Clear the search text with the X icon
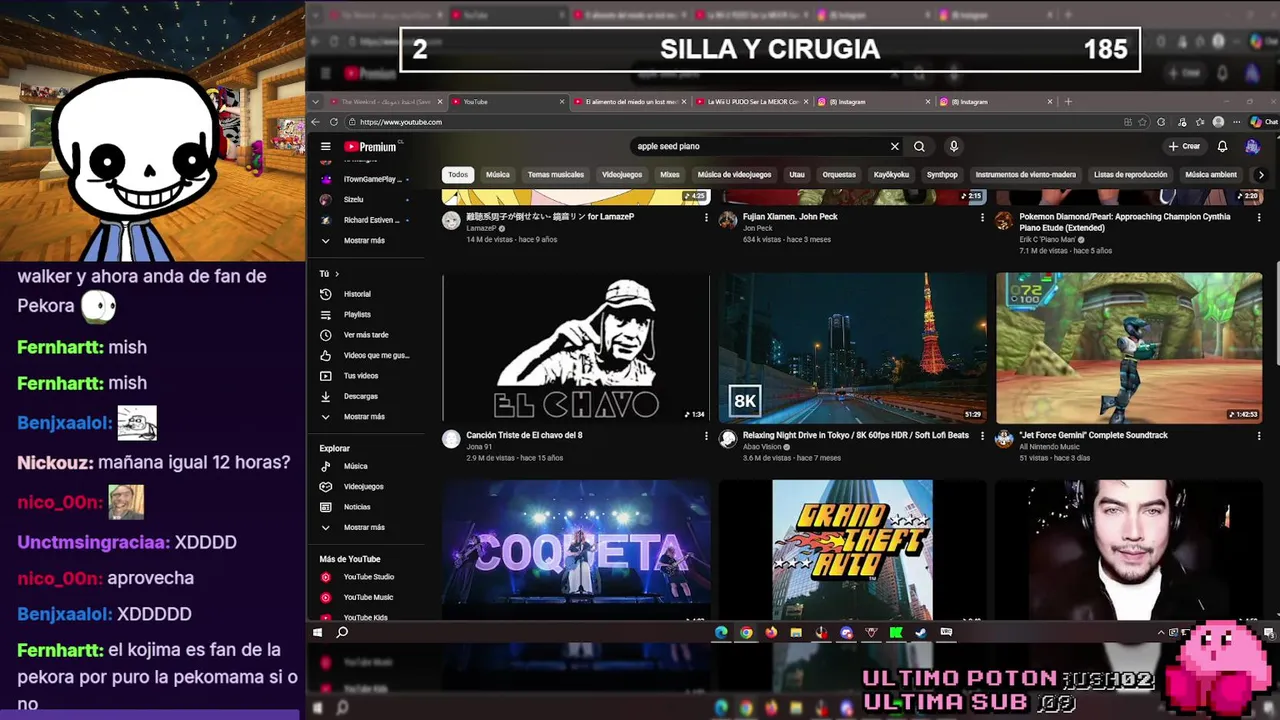1280x720 pixels. pyautogui.click(x=895, y=146)
